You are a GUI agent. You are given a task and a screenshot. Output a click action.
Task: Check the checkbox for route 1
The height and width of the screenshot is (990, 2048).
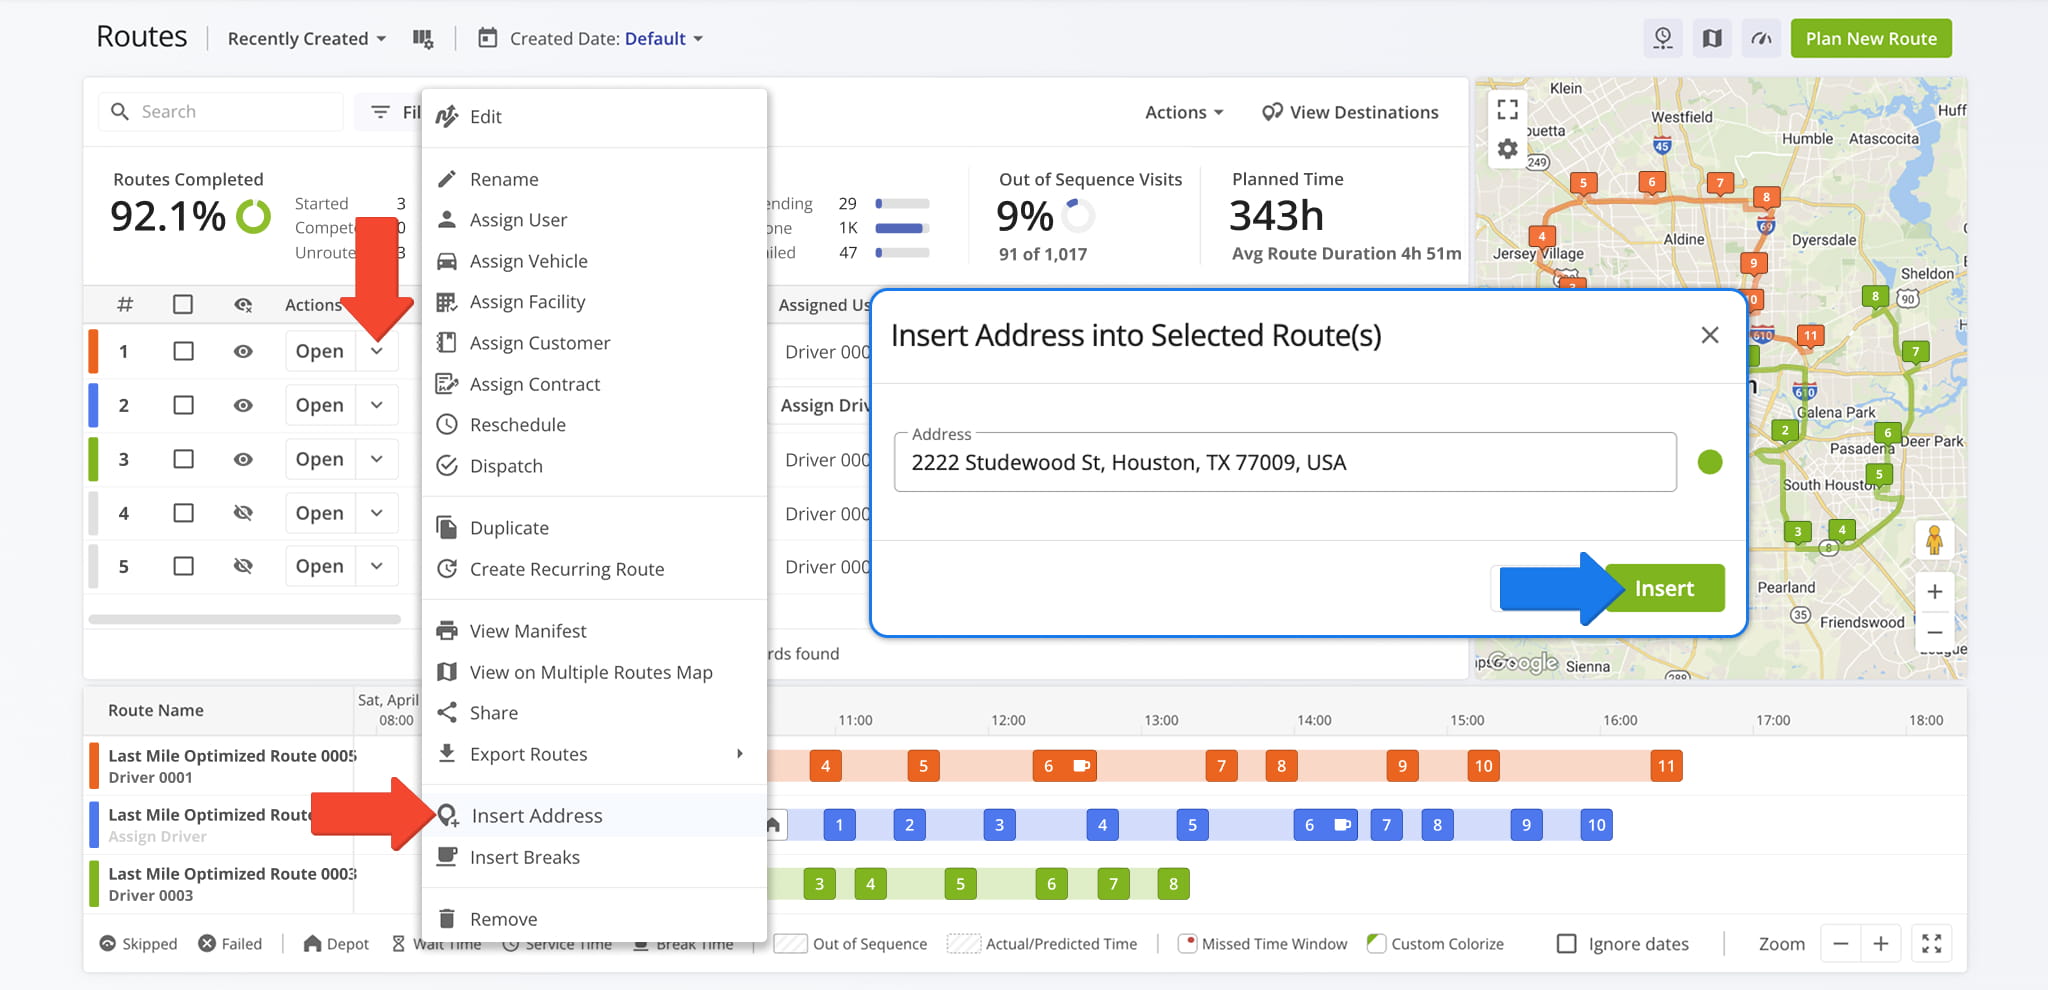(183, 351)
